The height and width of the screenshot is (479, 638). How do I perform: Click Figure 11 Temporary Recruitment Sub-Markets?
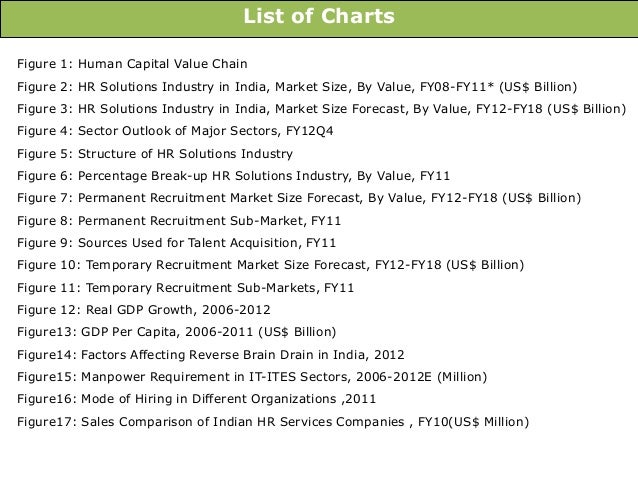186,288
